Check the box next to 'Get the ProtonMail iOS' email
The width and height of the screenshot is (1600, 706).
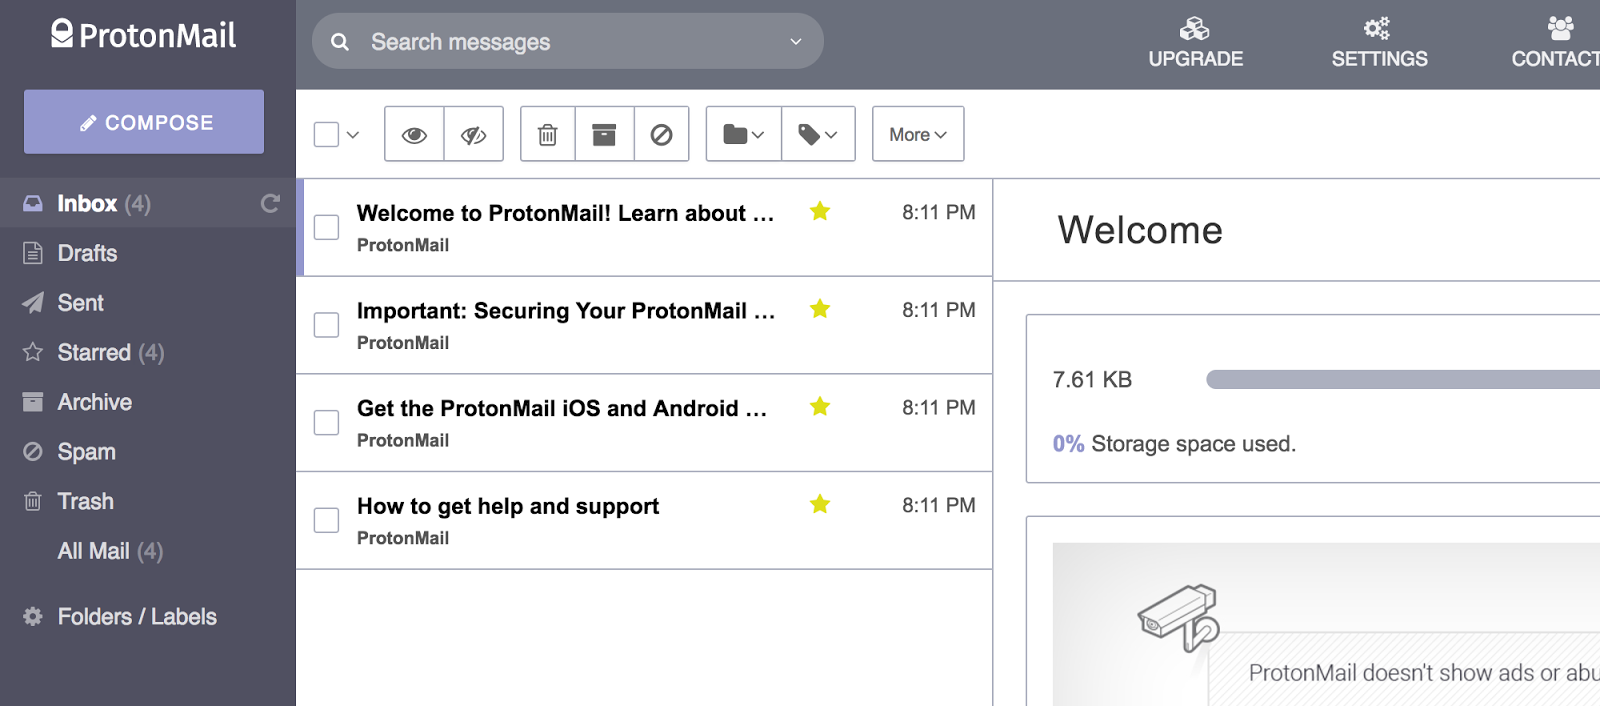[327, 422]
